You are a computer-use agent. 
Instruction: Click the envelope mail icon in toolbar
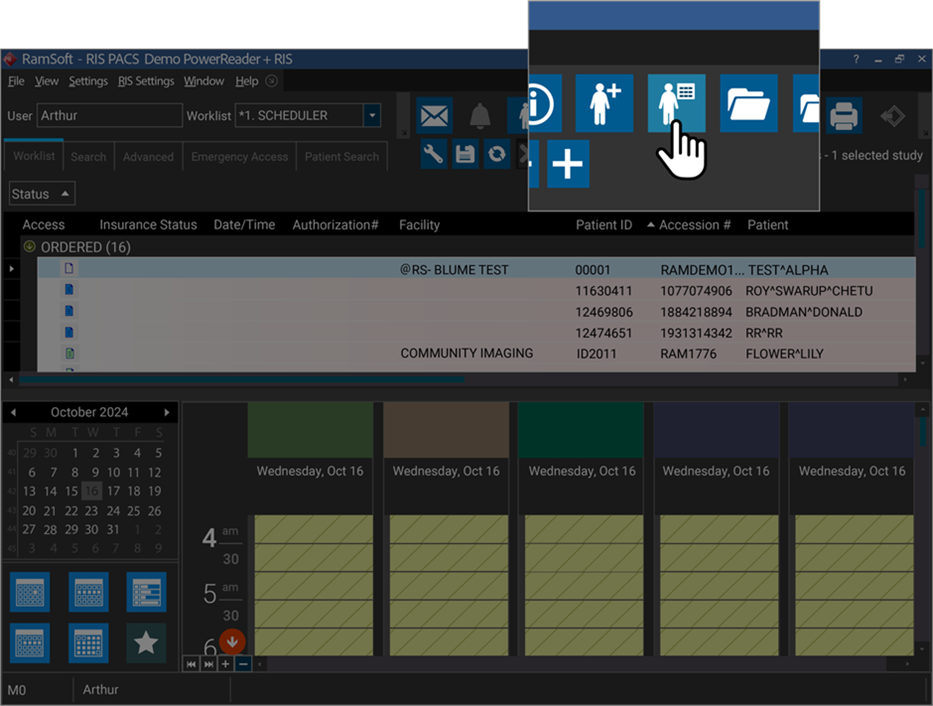click(434, 117)
